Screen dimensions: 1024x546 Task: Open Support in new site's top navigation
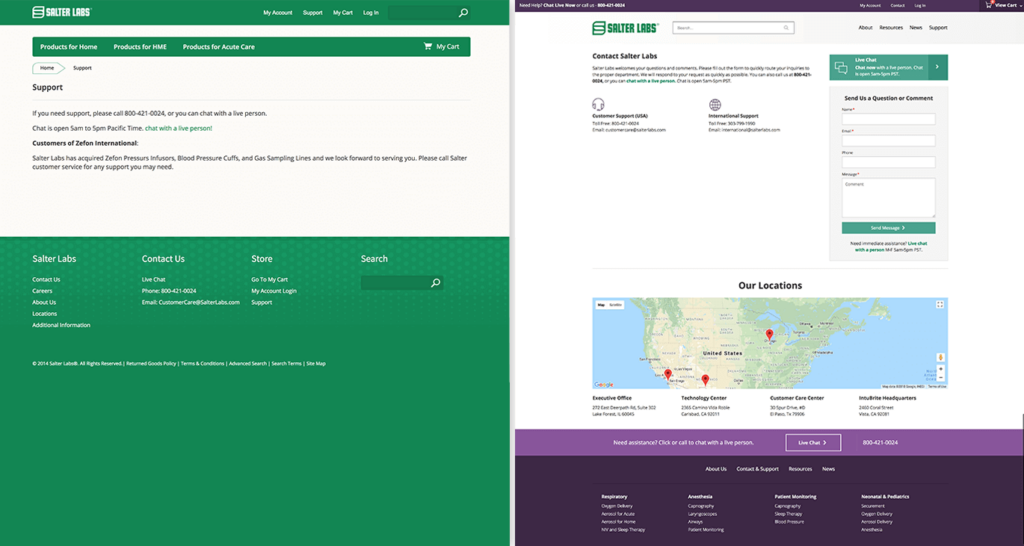(x=938, y=27)
